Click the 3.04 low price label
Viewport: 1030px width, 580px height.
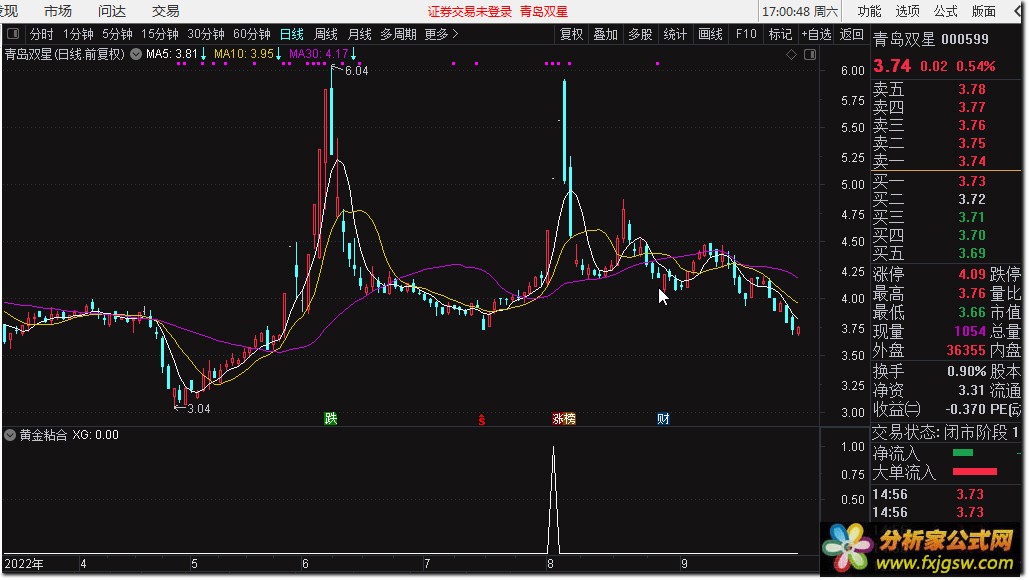pyautogui.click(x=198, y=409)
